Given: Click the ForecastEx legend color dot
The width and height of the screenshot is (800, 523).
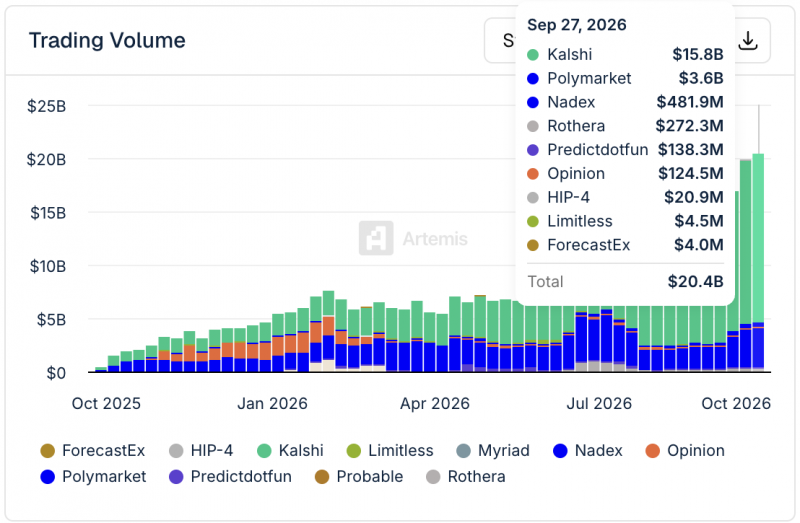Looking at the screenshot, I should [47, 451].
